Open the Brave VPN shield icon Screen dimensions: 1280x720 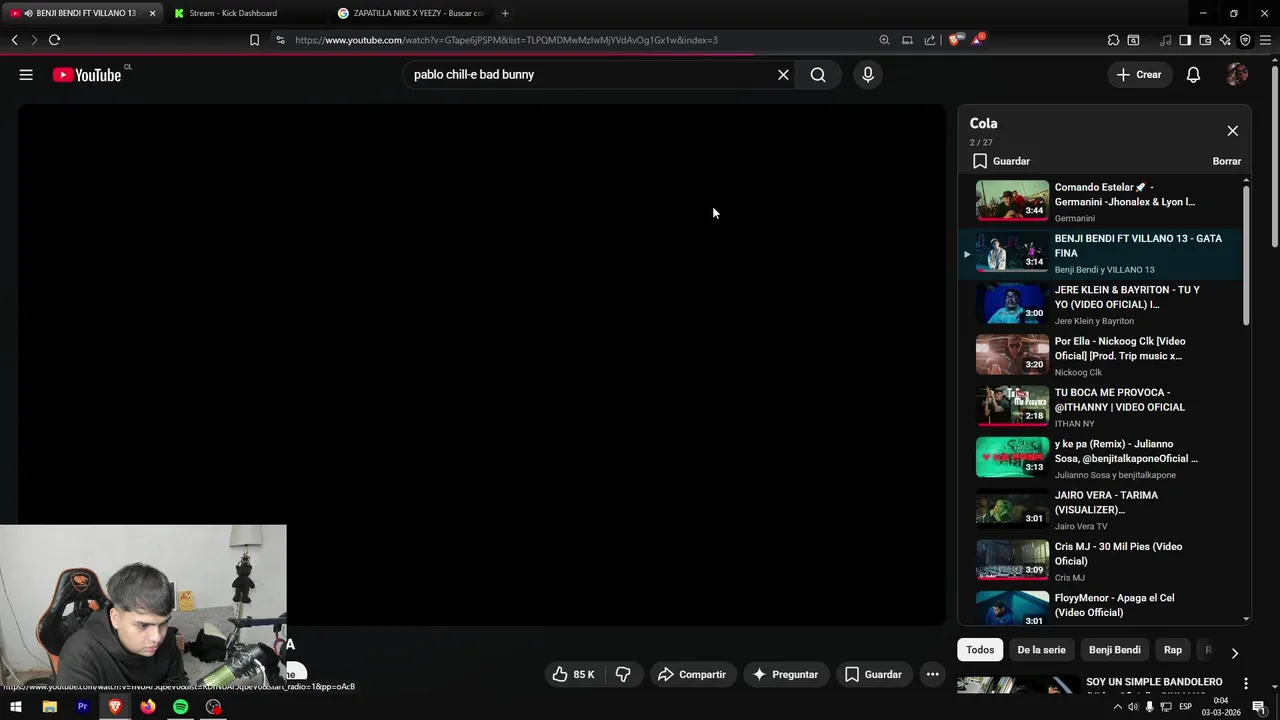click(1245, 40)
